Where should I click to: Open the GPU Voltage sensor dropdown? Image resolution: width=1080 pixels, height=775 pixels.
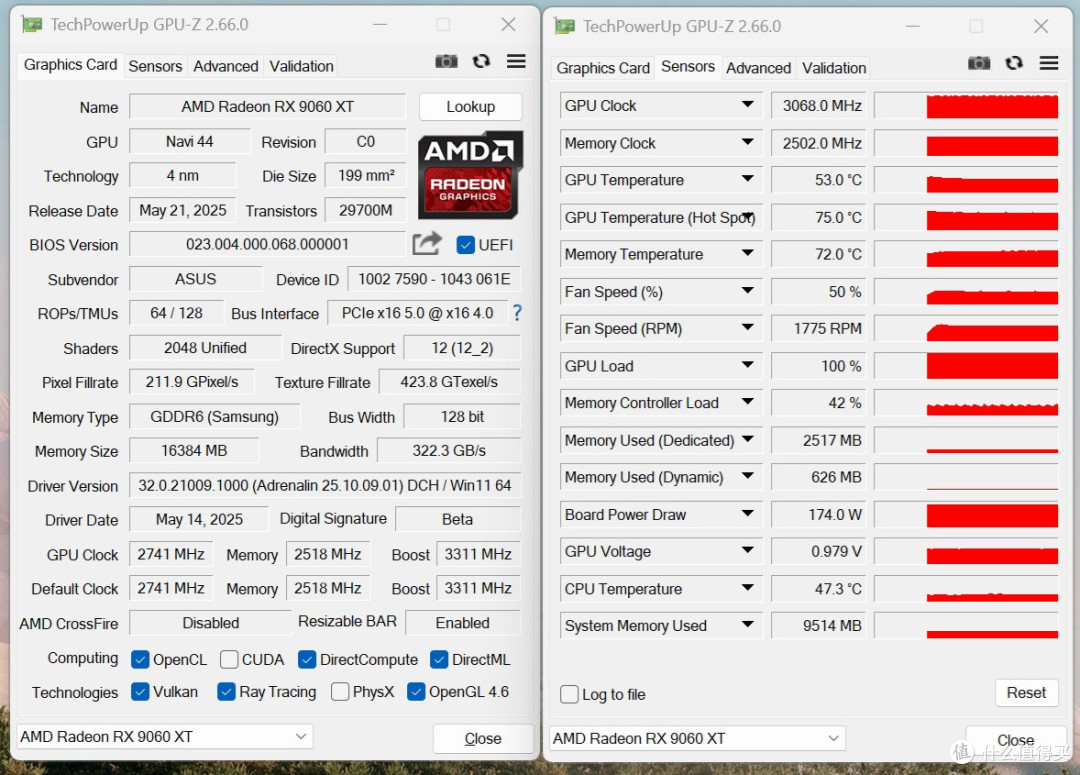point(747,550)
